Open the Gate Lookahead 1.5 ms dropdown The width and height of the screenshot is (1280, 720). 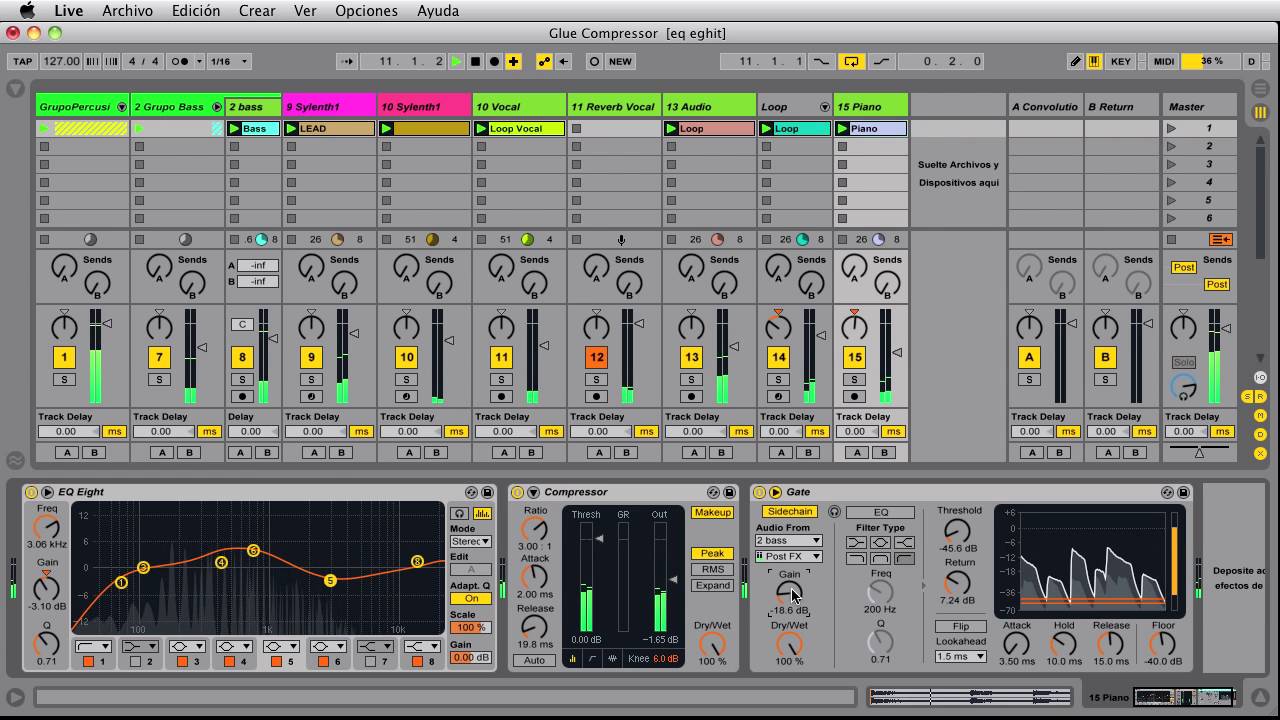pyautogui.click(x=960, y=657)
